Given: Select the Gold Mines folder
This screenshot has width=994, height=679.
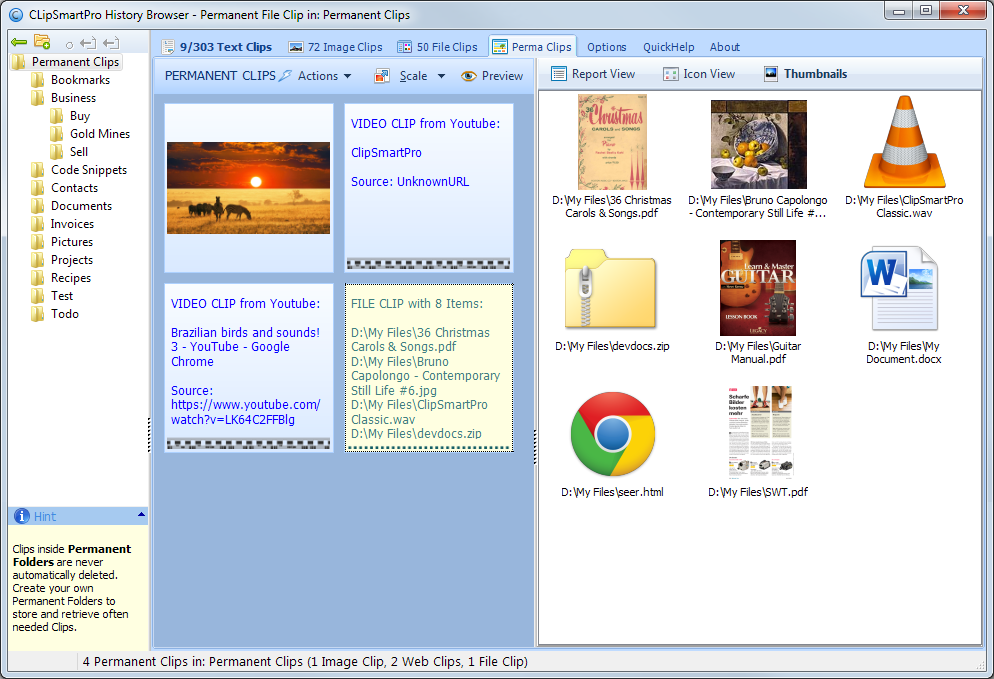Looking at the screenshot, I should (x=99, y=134).
